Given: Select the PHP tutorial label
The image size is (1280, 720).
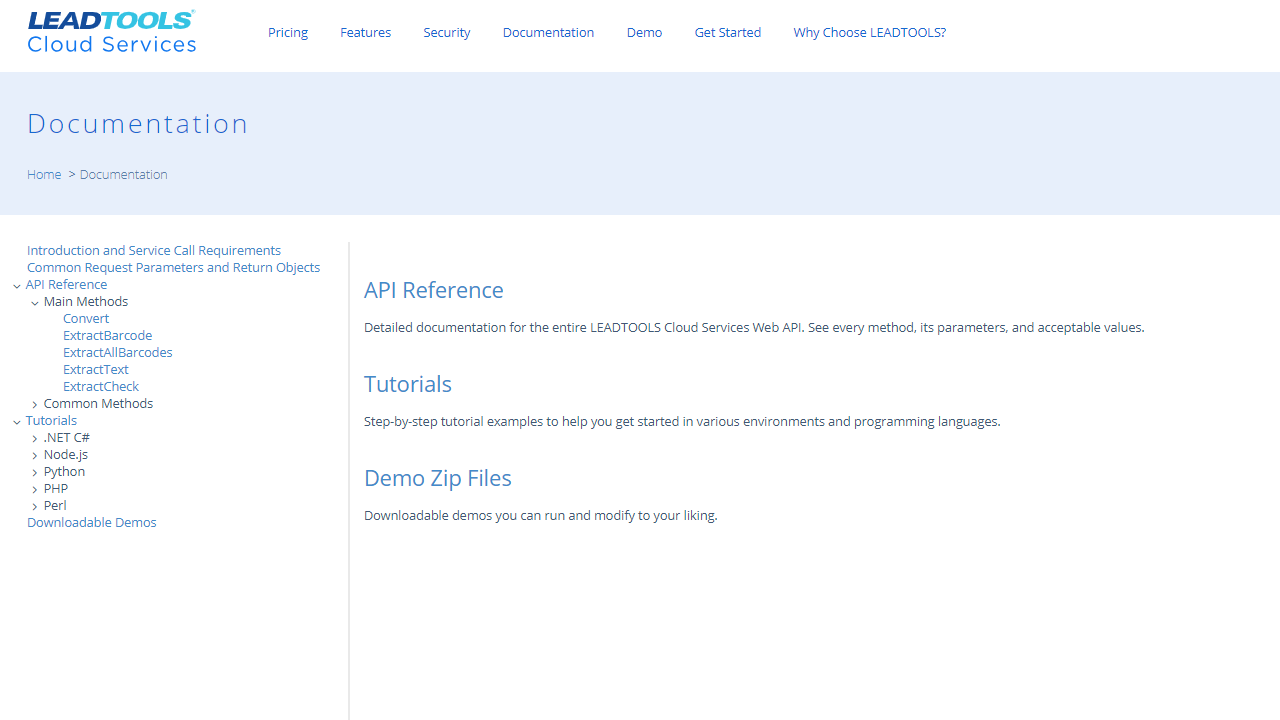Looking at the screenshot, I should (56, 488).
